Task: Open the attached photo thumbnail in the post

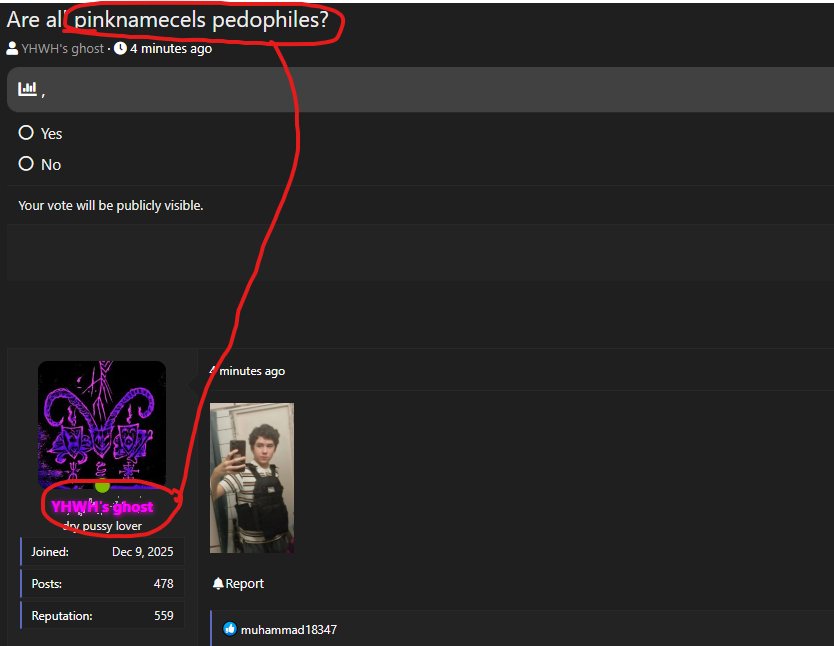Action: click(252, 477)
